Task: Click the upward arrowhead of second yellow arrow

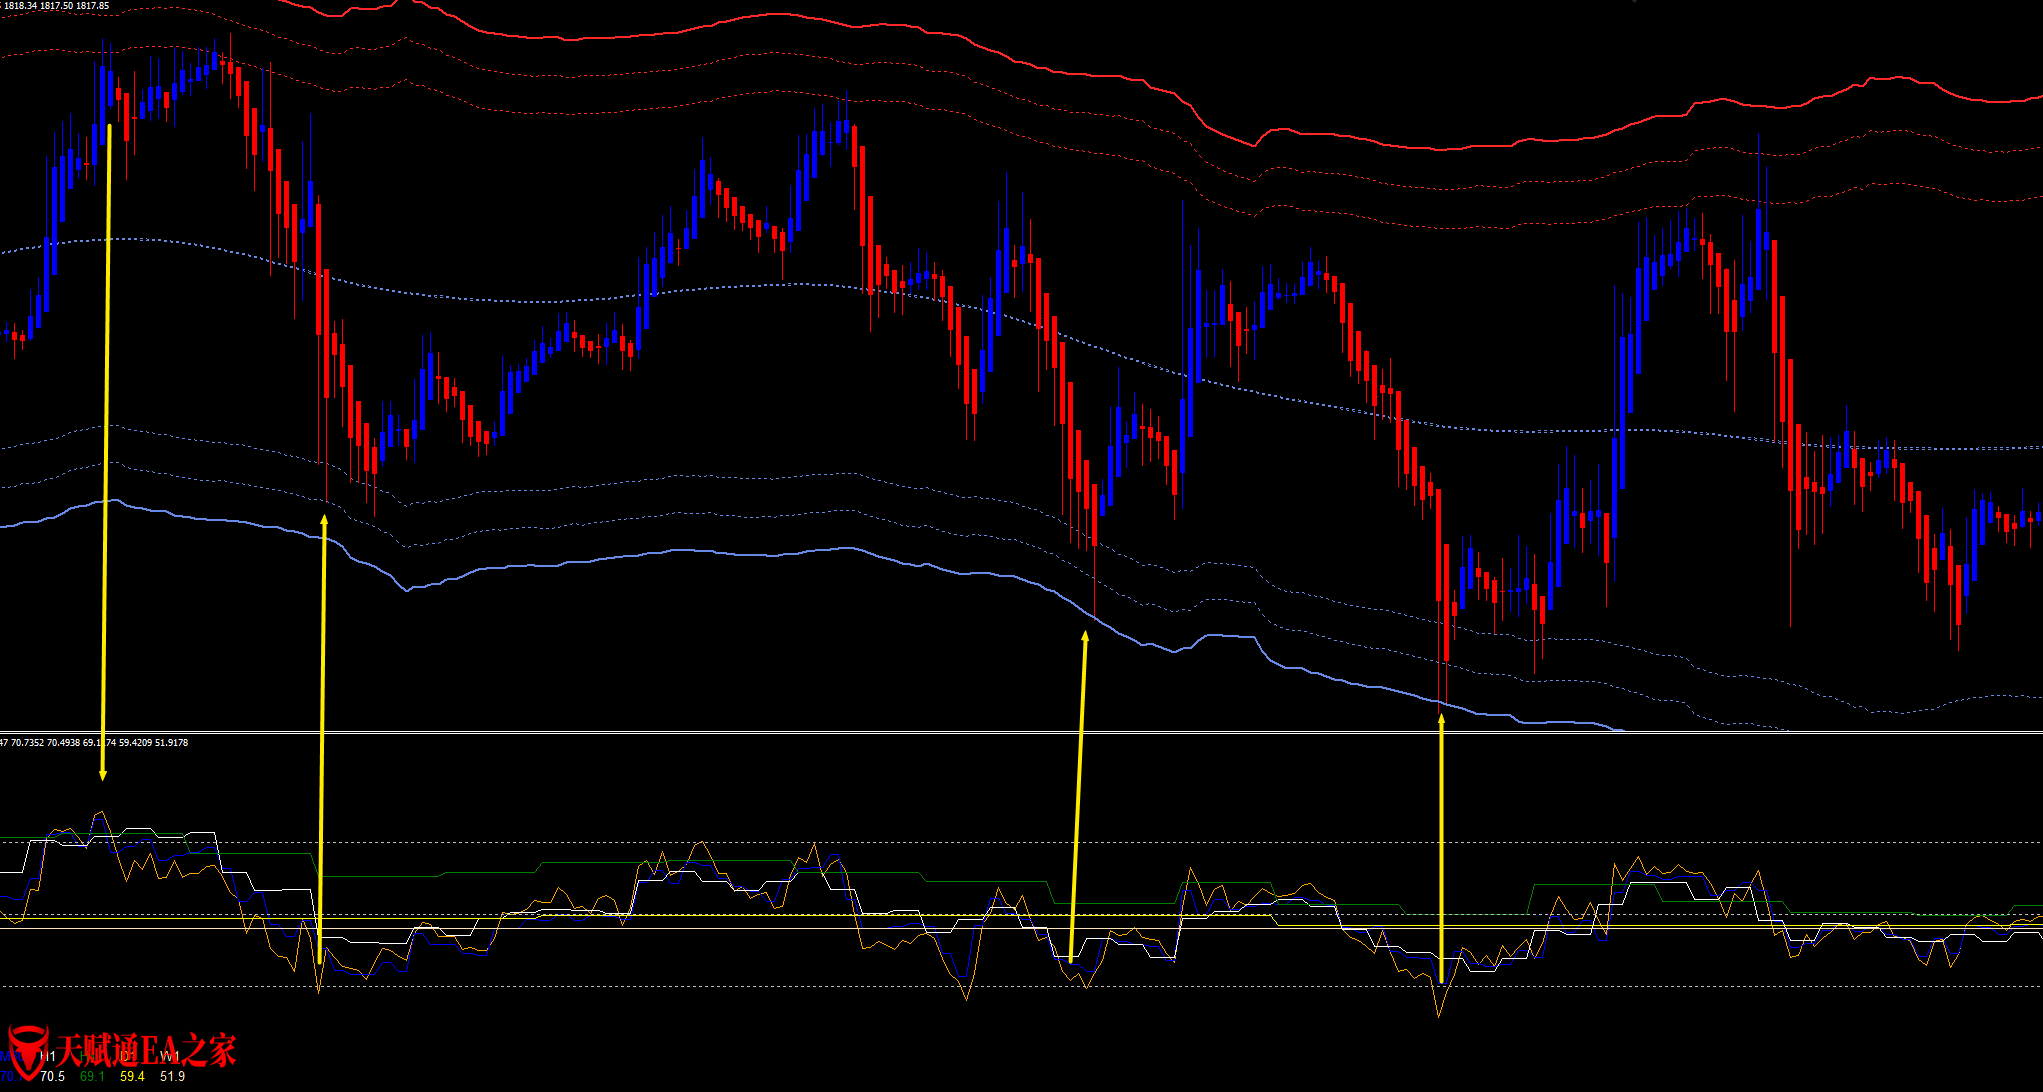Action: tap(324, 519)
